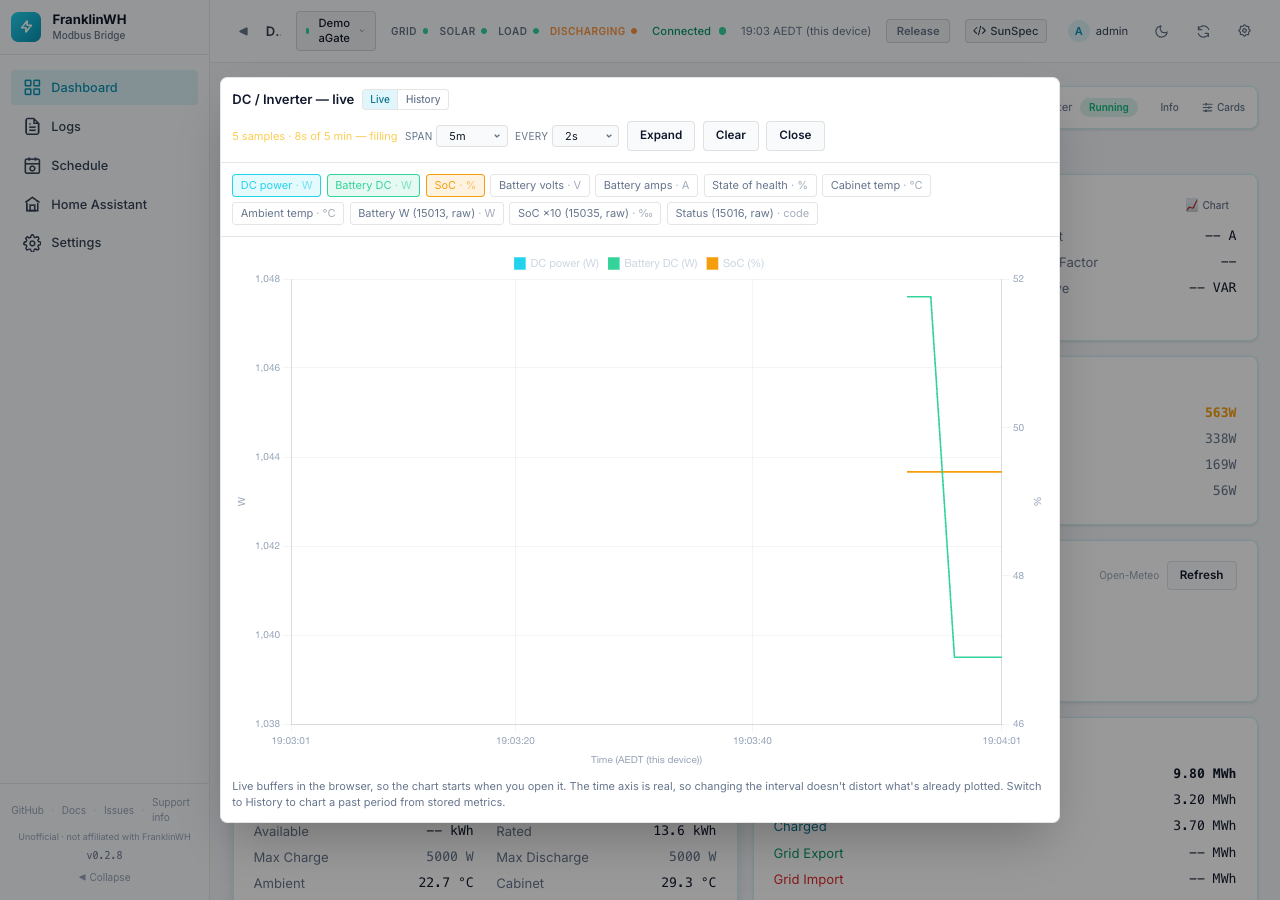Select the Live tab
Screen dimensions: 1280x900
pyautogui.click(x=380, y=99)
